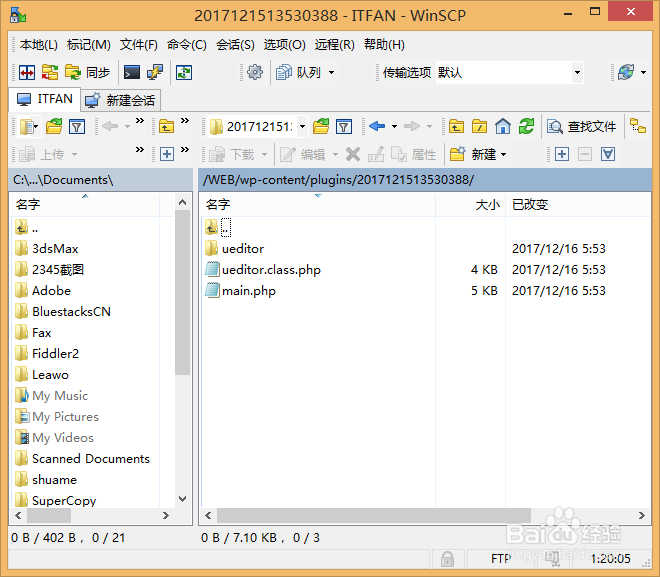This screenshot has width=660, height=577.
Task: Click local panel filter icon
Action: click(x=77, y=127)
